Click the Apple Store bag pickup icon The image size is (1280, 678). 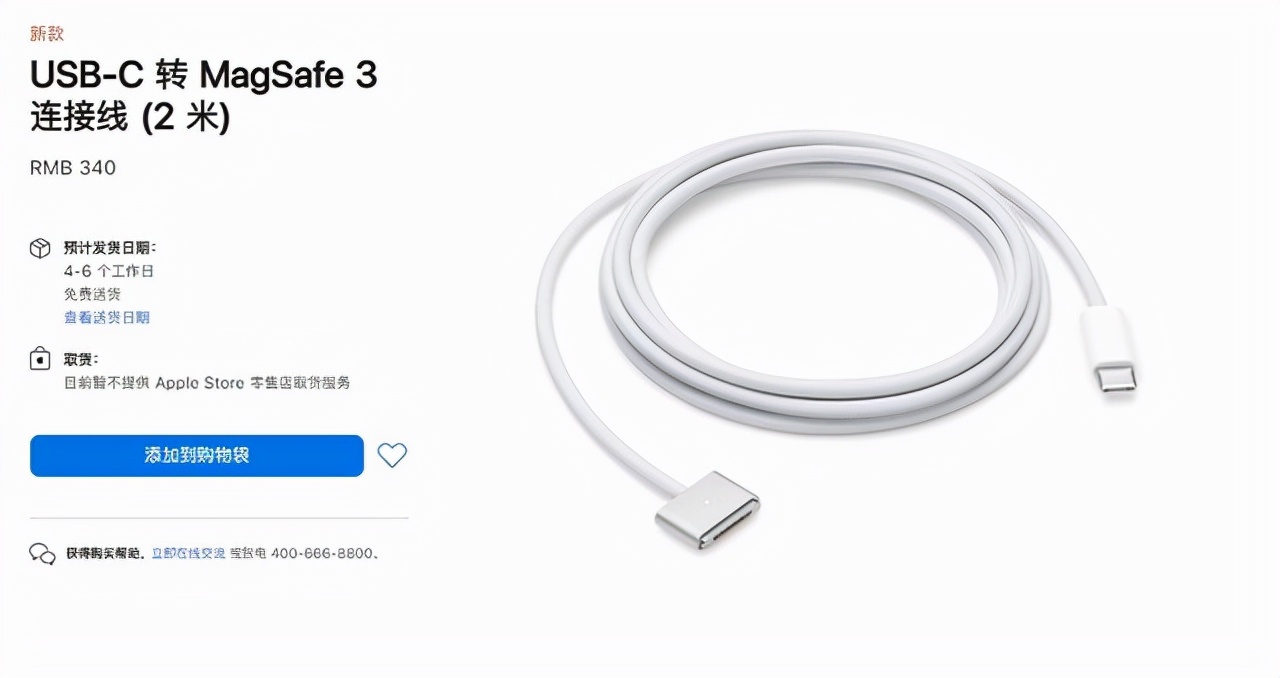(40, 359)
